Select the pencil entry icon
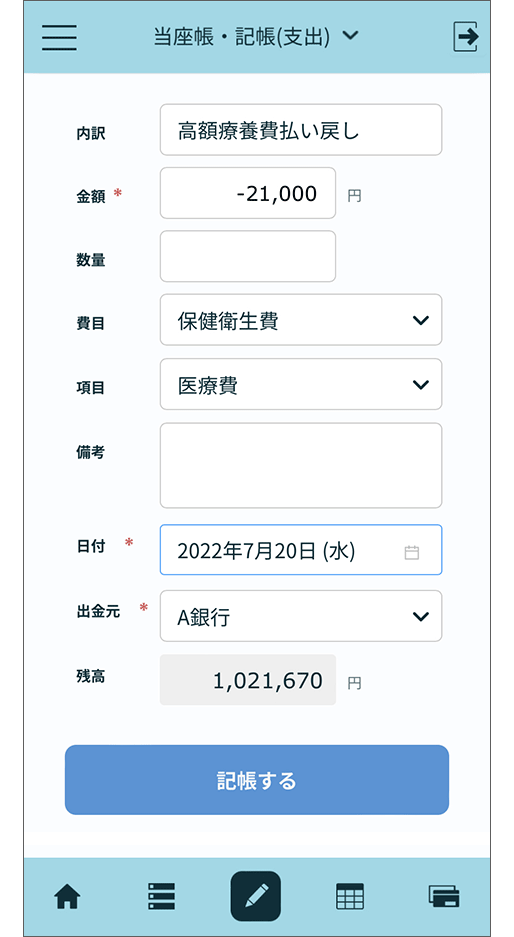 (256, 896)
